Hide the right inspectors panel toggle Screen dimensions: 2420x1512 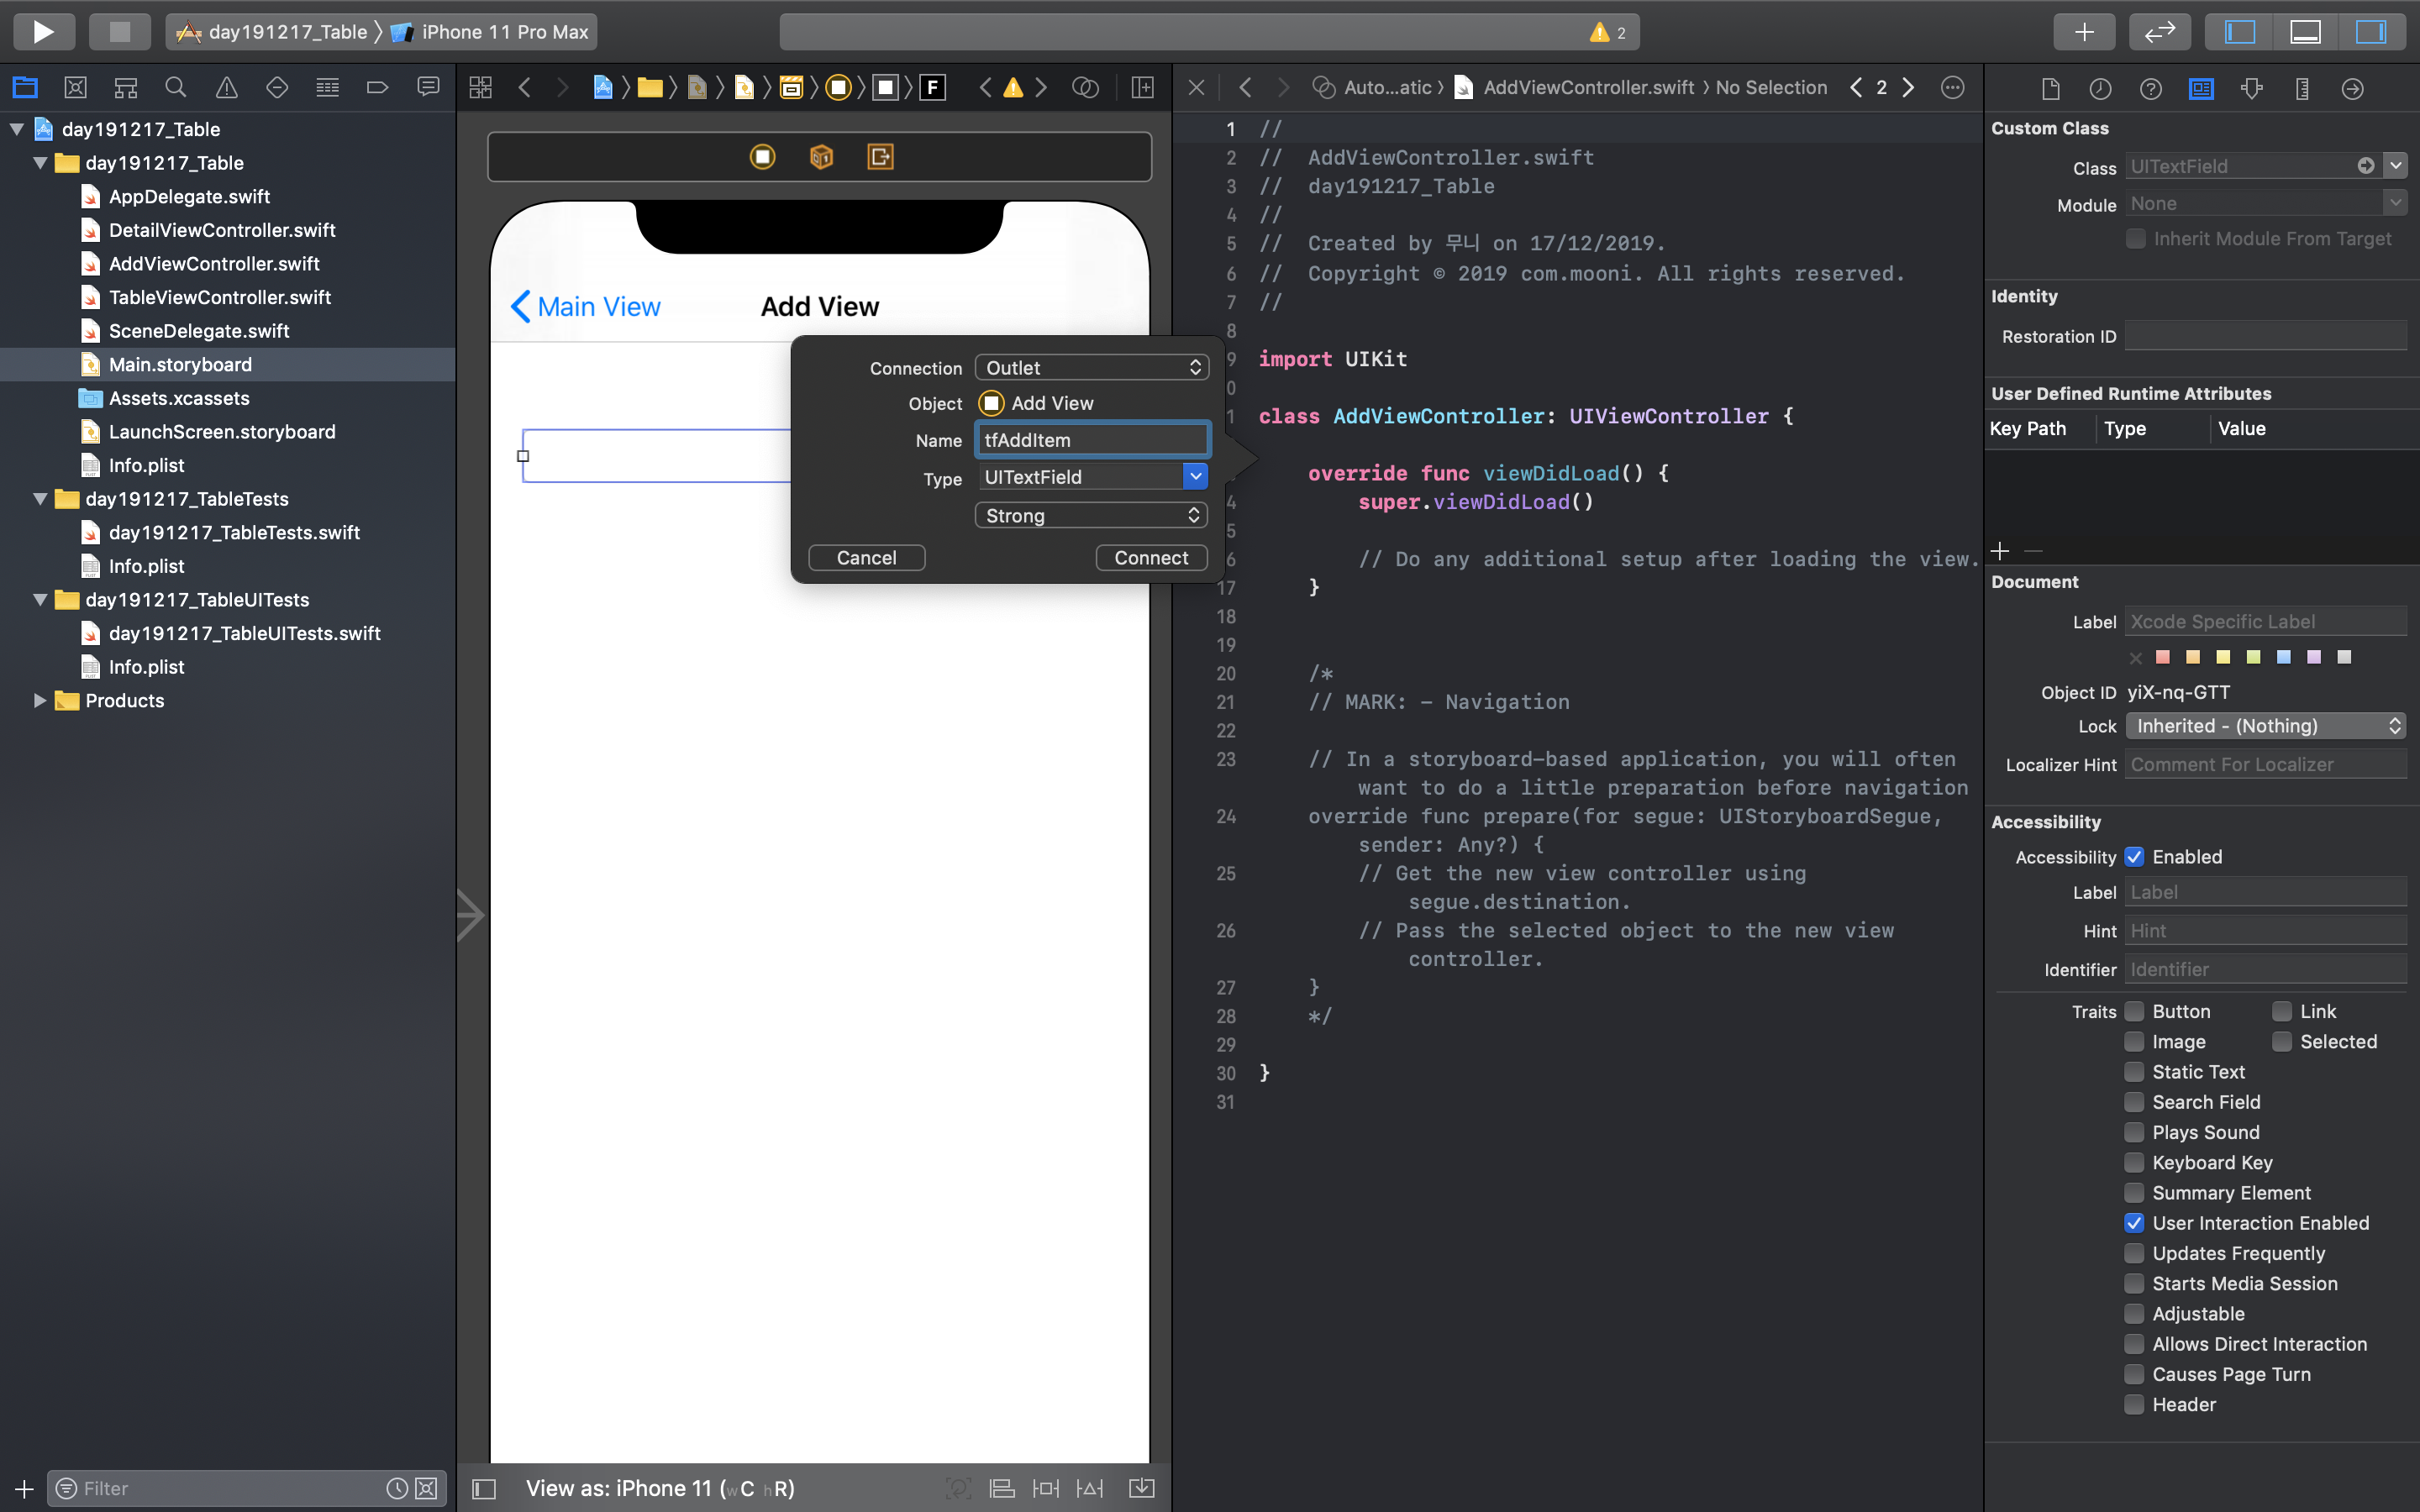click(2370, 32)
